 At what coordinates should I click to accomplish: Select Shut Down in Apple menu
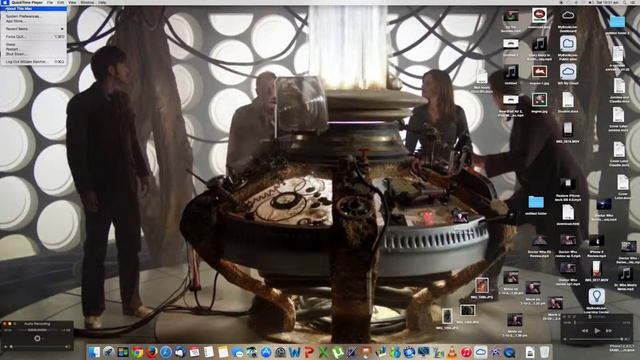33,53
